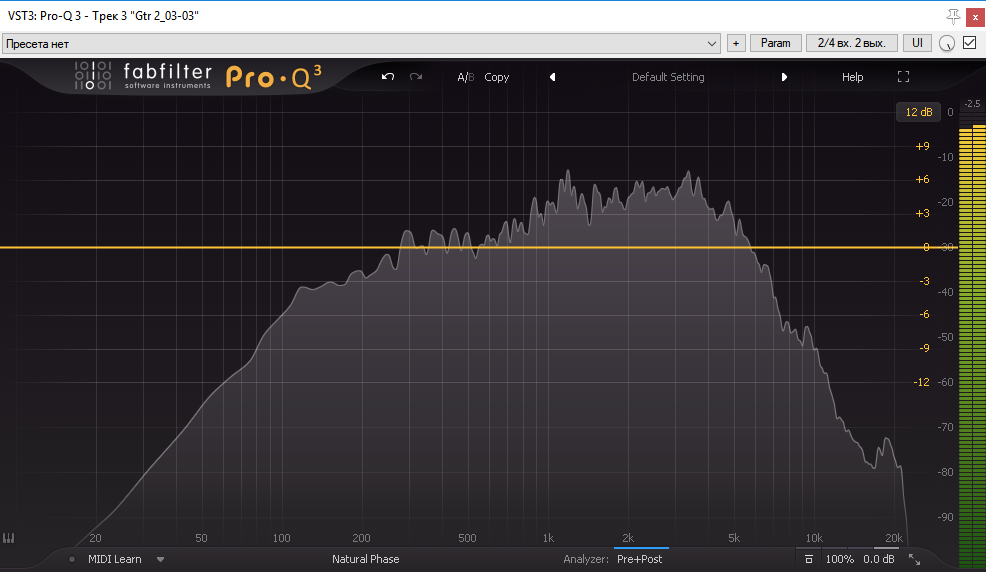Toggle A/B state comparison
Image resolution: width=986 pixels, height=572 pixels.
(465, 77)
